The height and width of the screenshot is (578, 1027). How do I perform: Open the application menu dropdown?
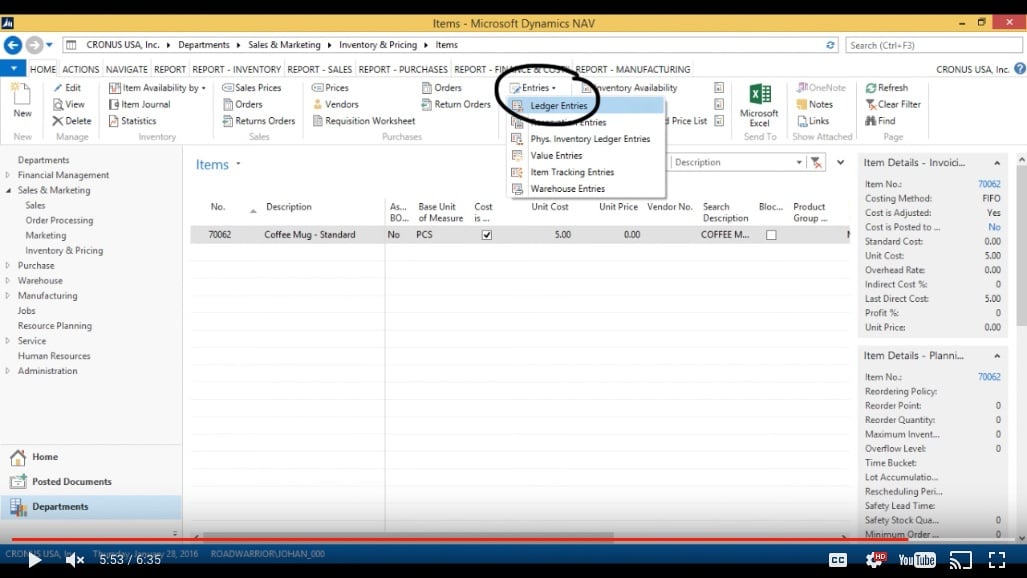click(x=13, y=68)
